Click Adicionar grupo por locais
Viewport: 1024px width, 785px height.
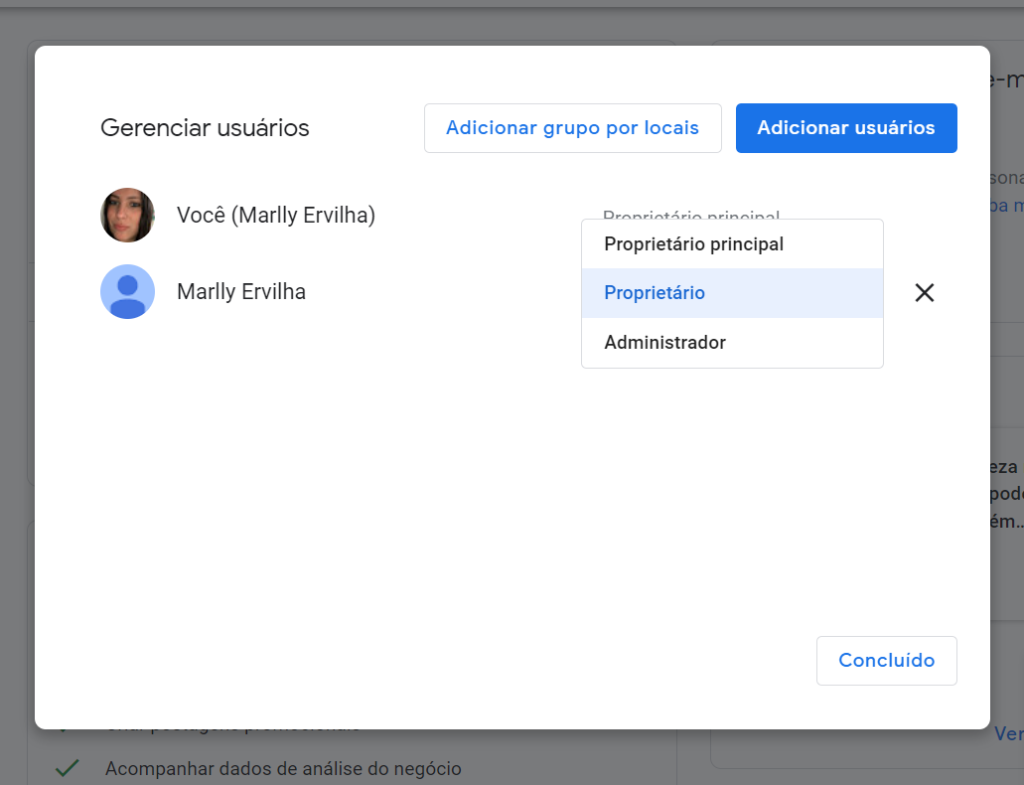pyautogui.click(x=572, y=128)
